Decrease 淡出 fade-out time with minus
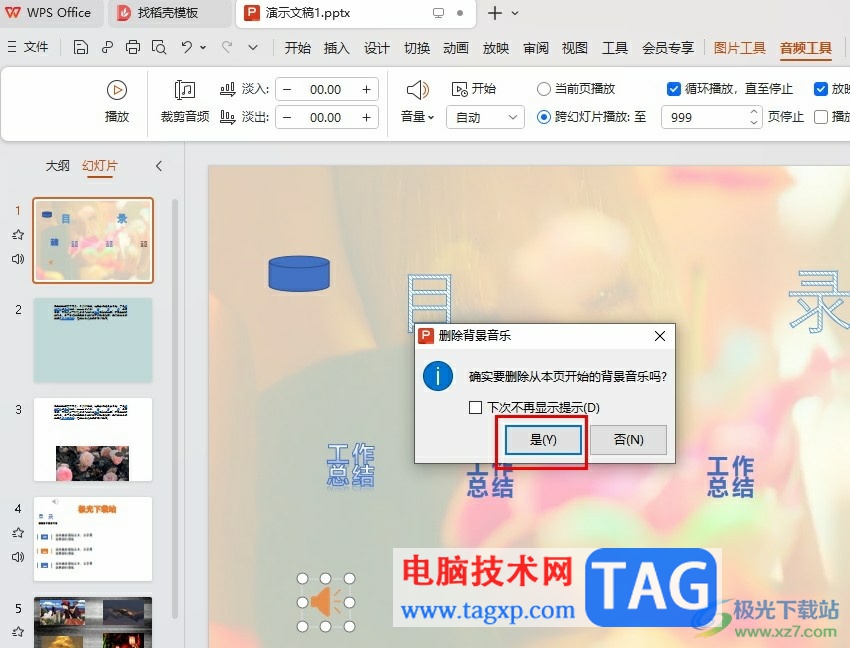Viewport: 850px width, 648px height. click(287, 117)
